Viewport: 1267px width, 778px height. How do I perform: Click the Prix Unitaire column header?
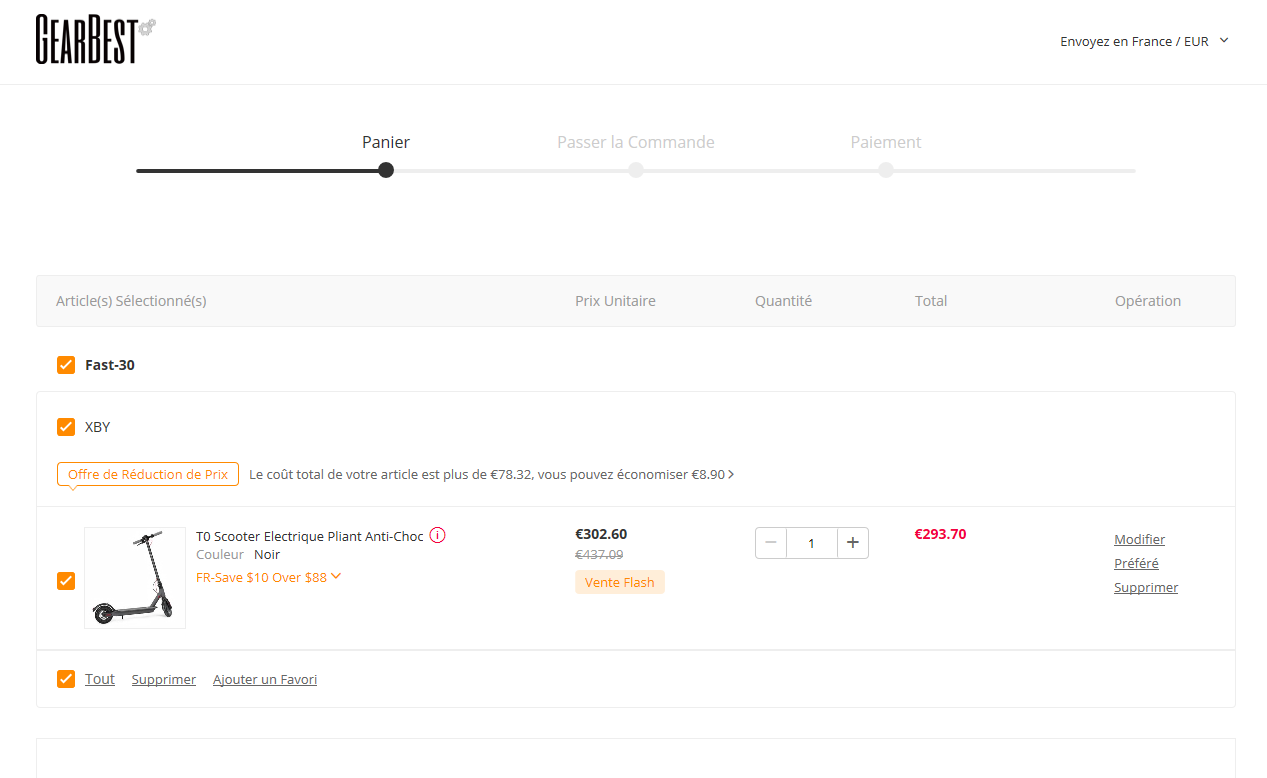pos(615,301)
